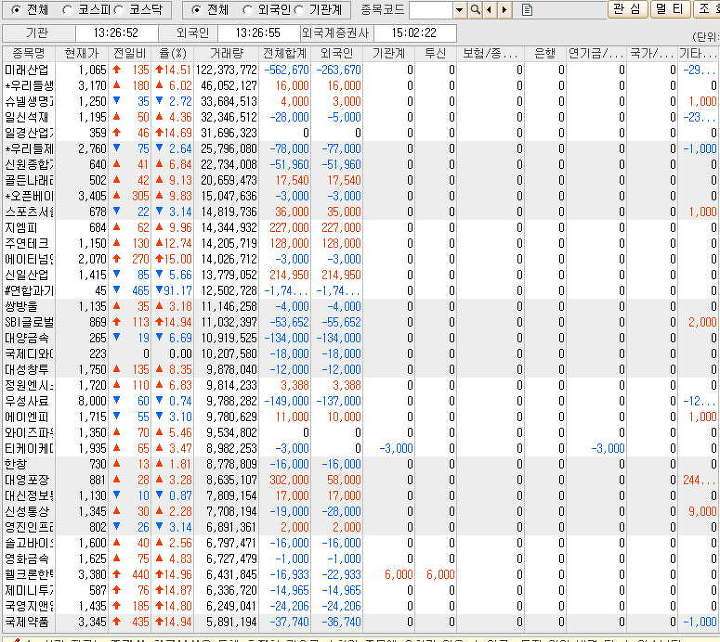
Task: Sort by 전일비 column header
Action: point(129,53)
